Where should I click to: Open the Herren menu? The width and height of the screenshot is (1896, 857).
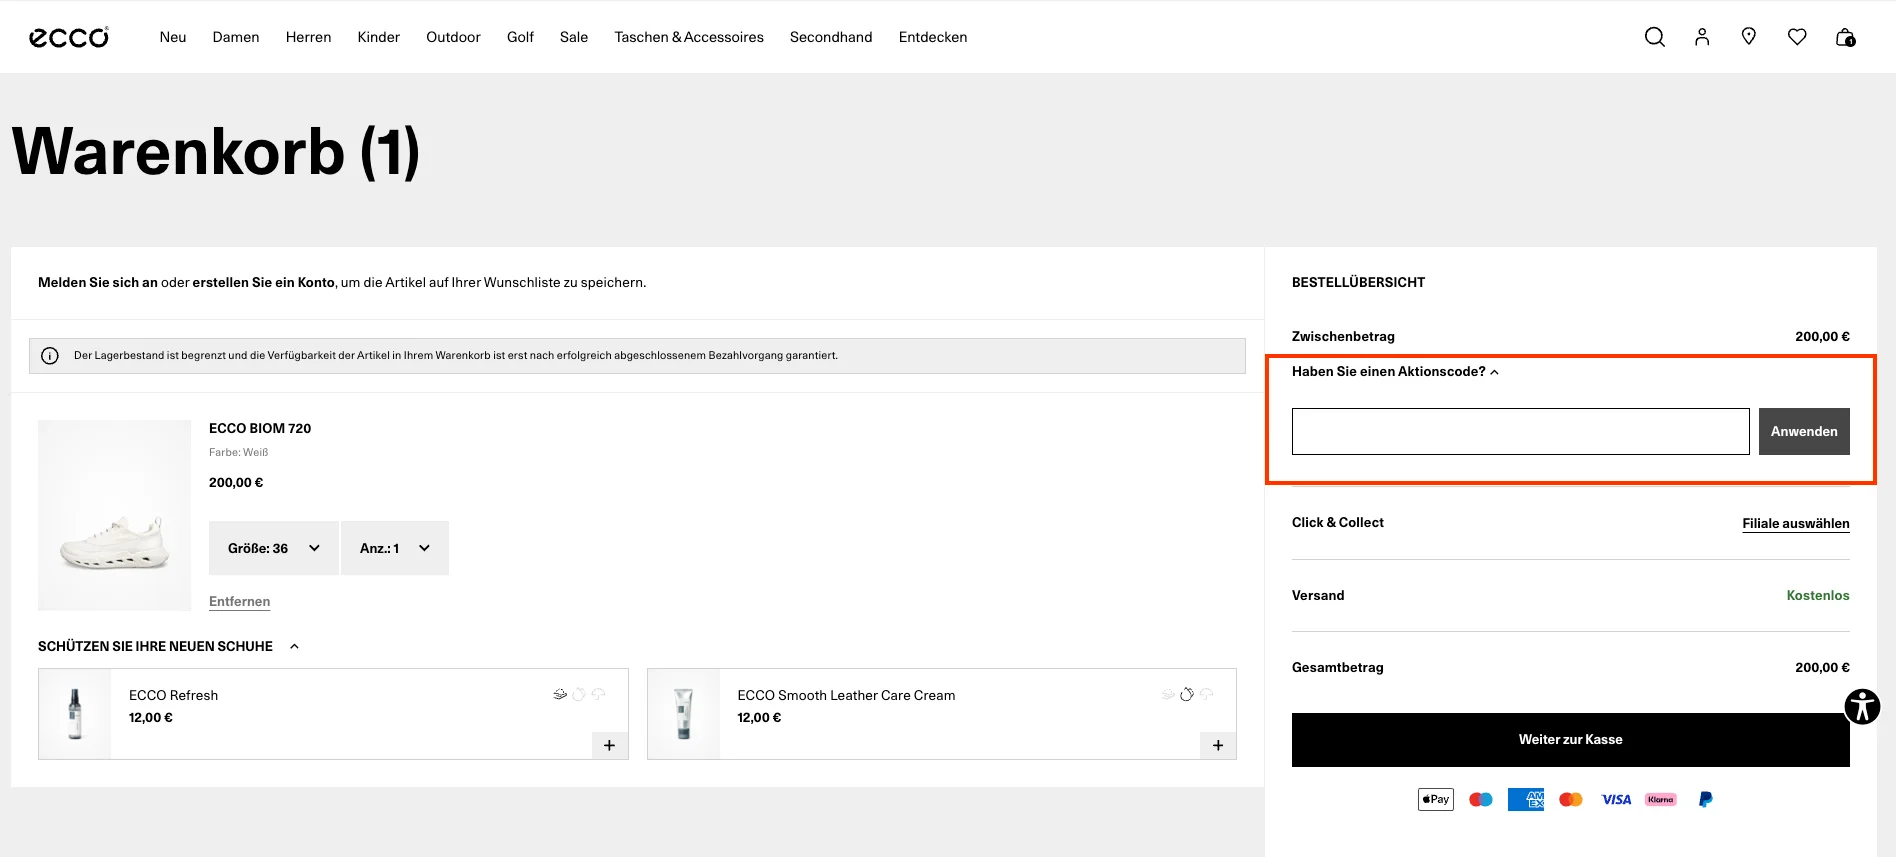coord(308,37)
